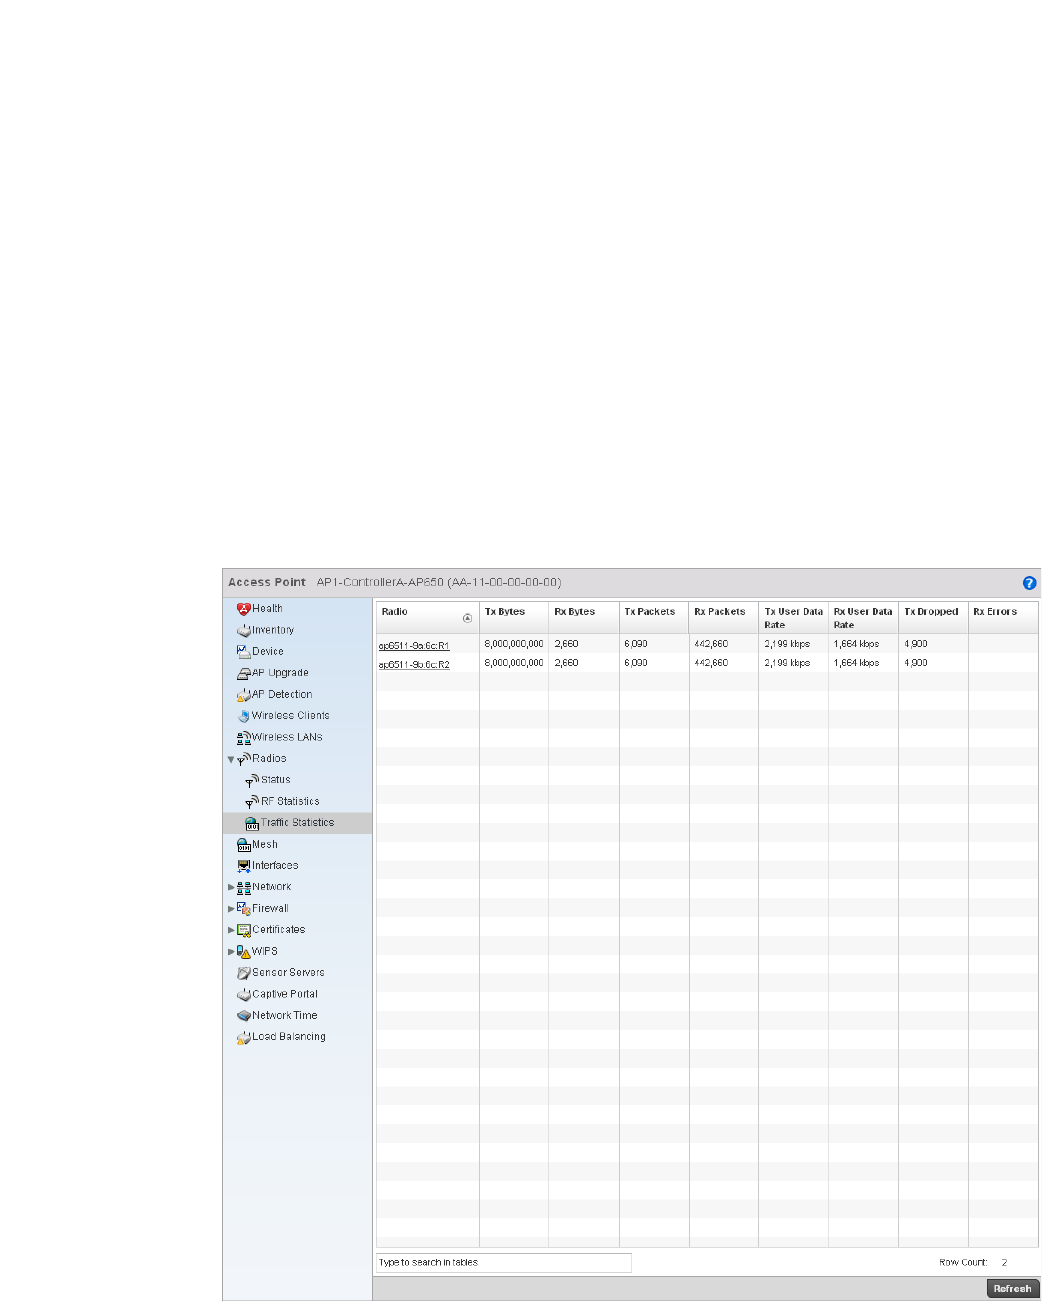Select Traffic Statistics entry
1042x1301 pixels.
point(297,823)
